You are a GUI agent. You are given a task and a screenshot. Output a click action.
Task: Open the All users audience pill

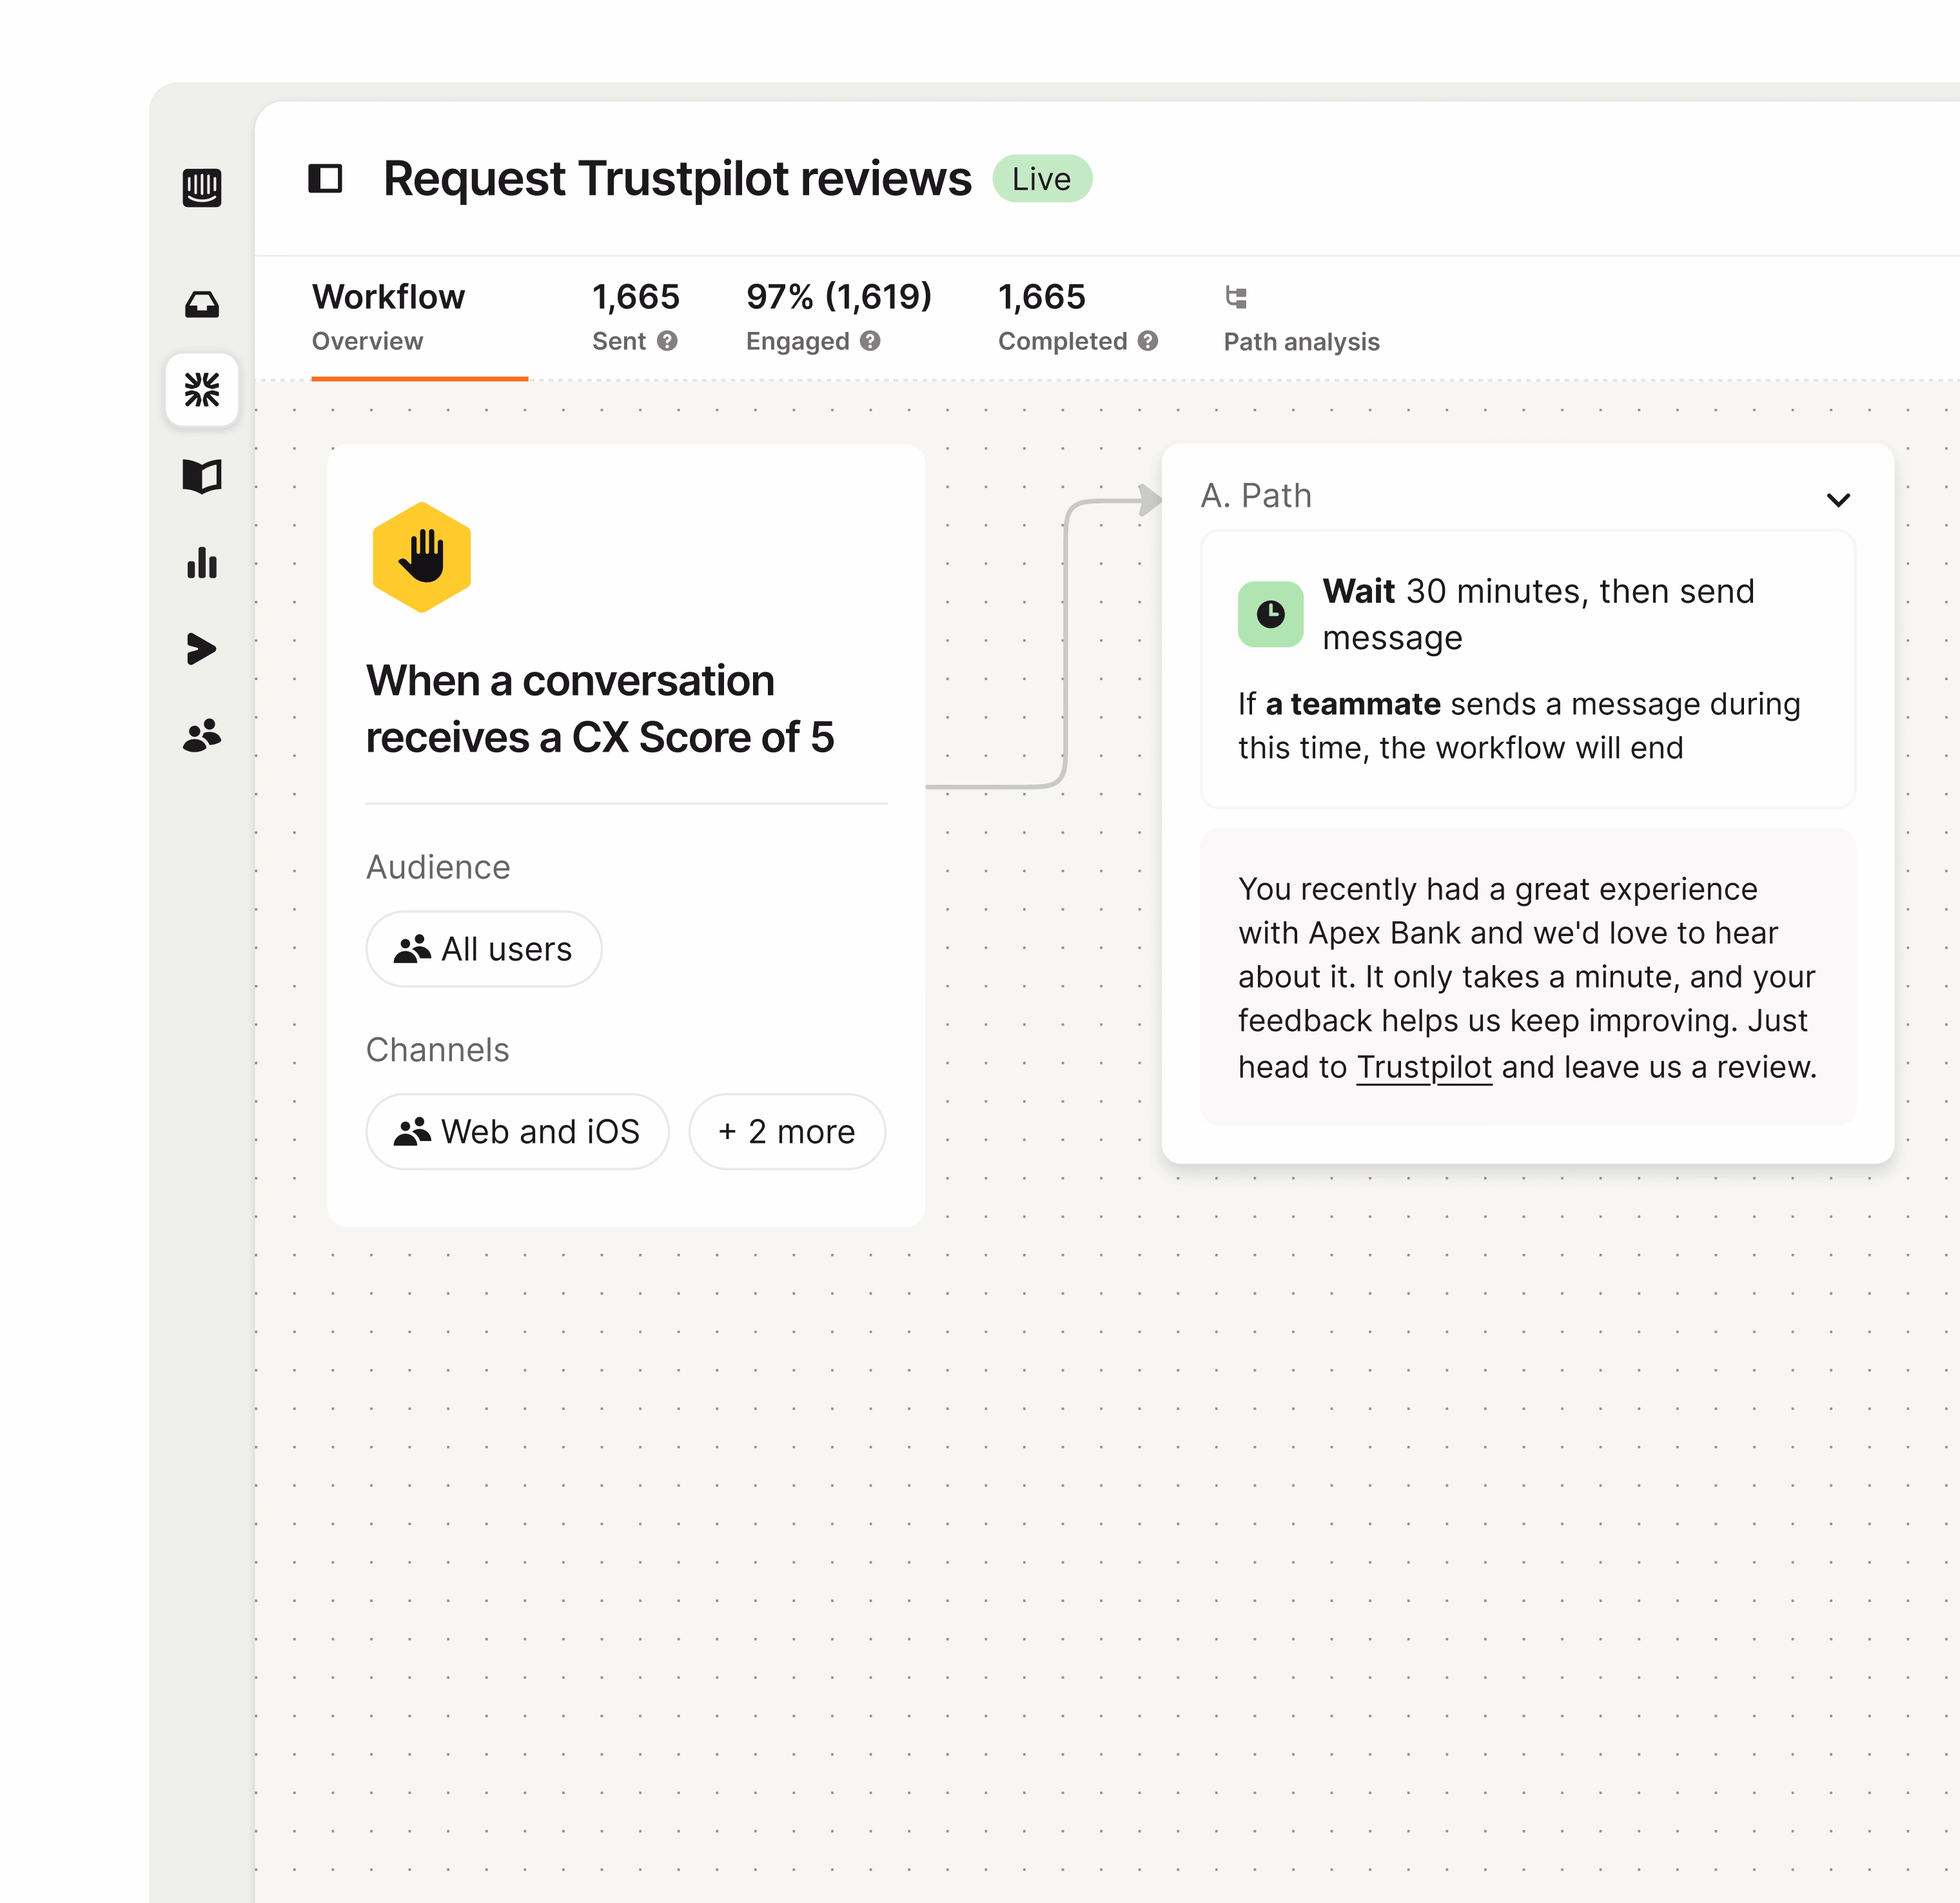click(x=484, y=948)
